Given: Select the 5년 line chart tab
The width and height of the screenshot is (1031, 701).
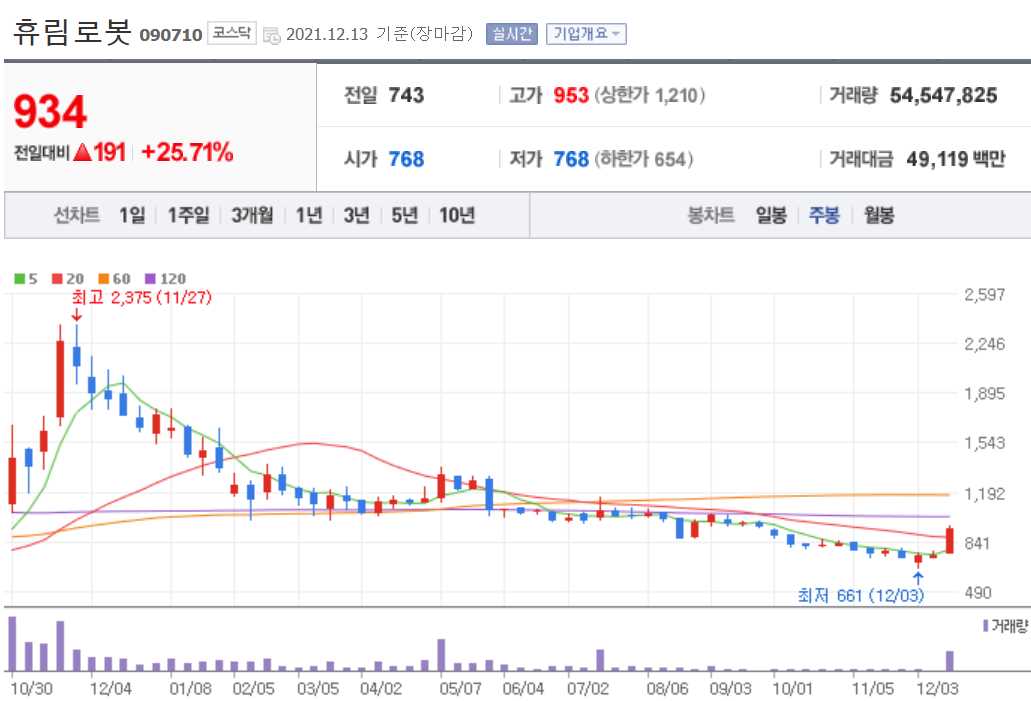Looking at the screenshot, I should point(404,215).
